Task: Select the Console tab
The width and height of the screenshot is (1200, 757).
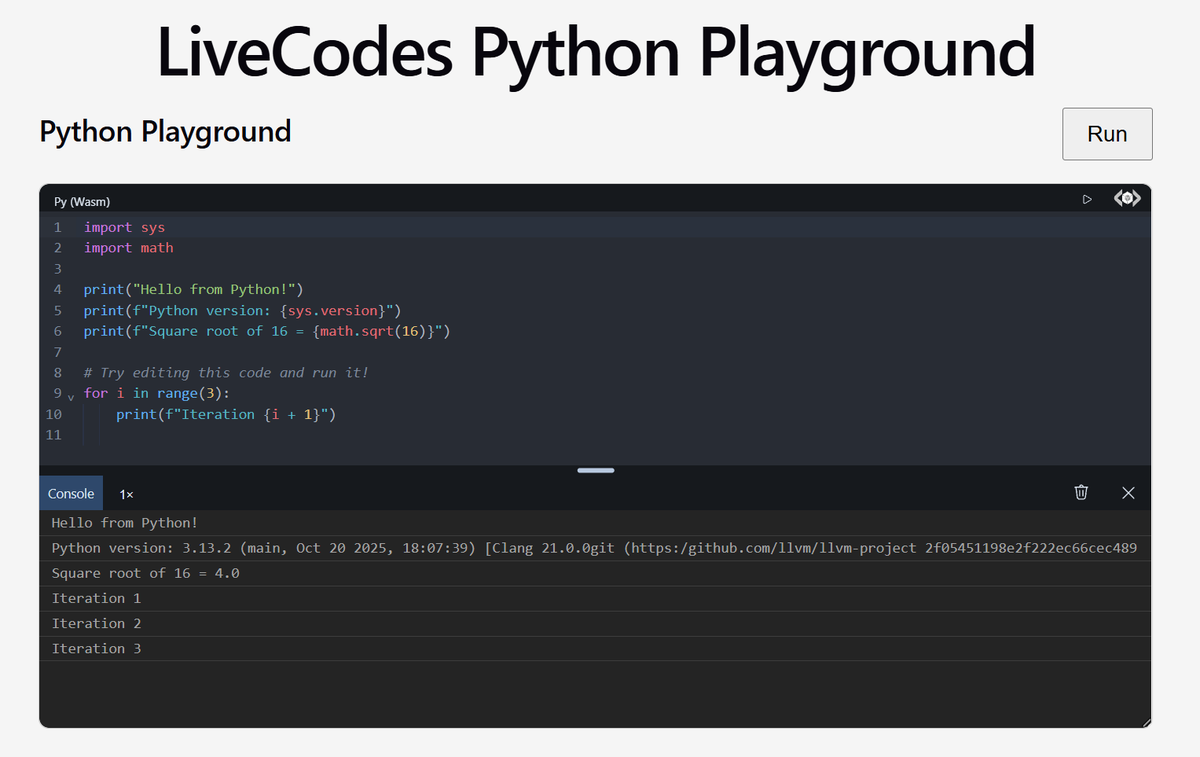Action: (71, 493)
